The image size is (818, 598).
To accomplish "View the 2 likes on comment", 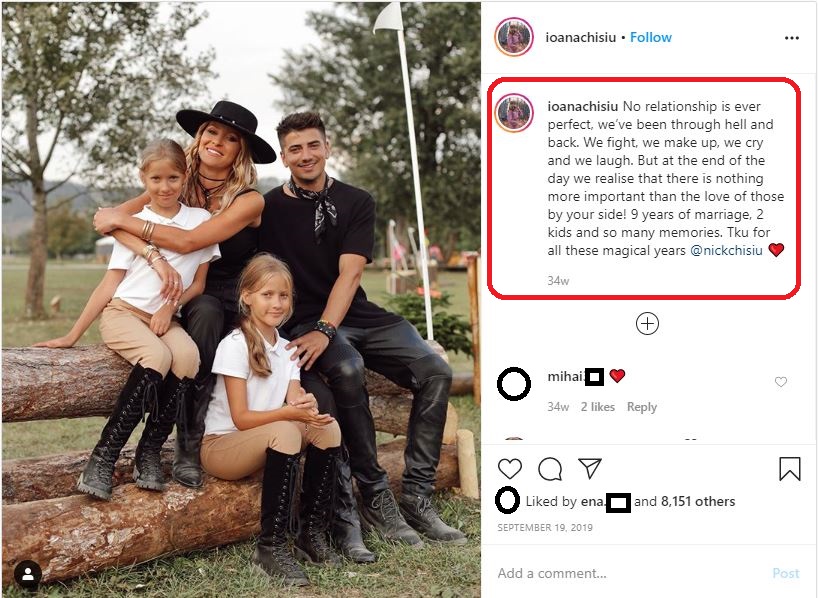I will 596,407.
